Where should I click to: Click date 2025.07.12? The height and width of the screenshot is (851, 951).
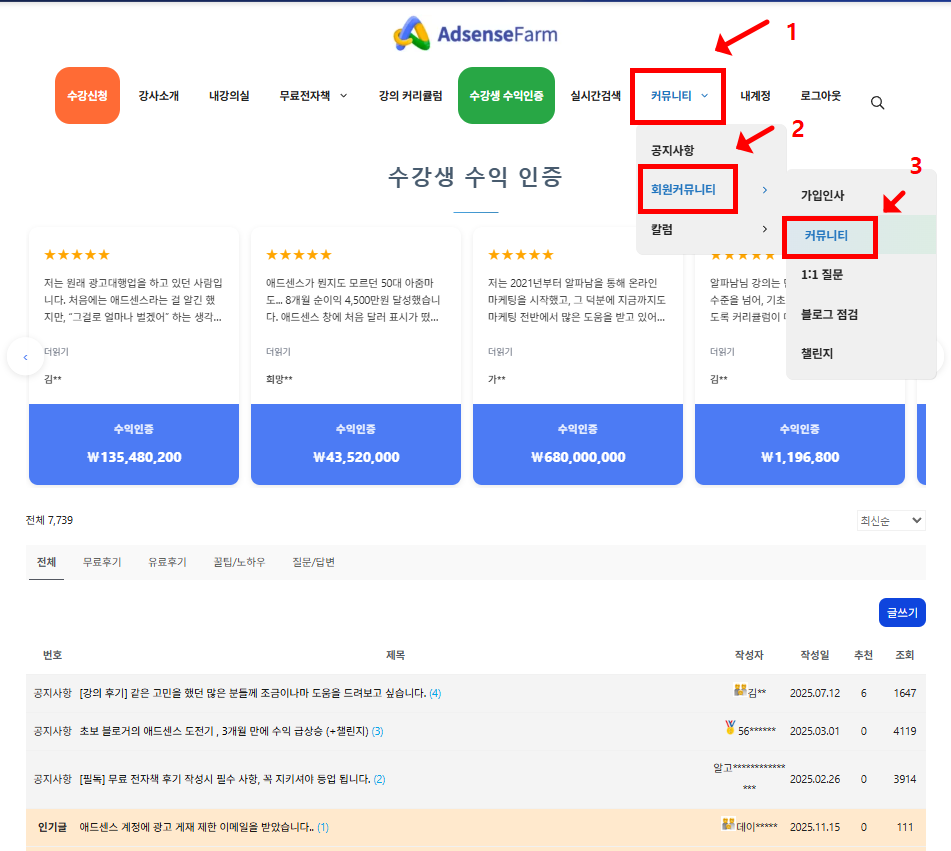point(815,693)
